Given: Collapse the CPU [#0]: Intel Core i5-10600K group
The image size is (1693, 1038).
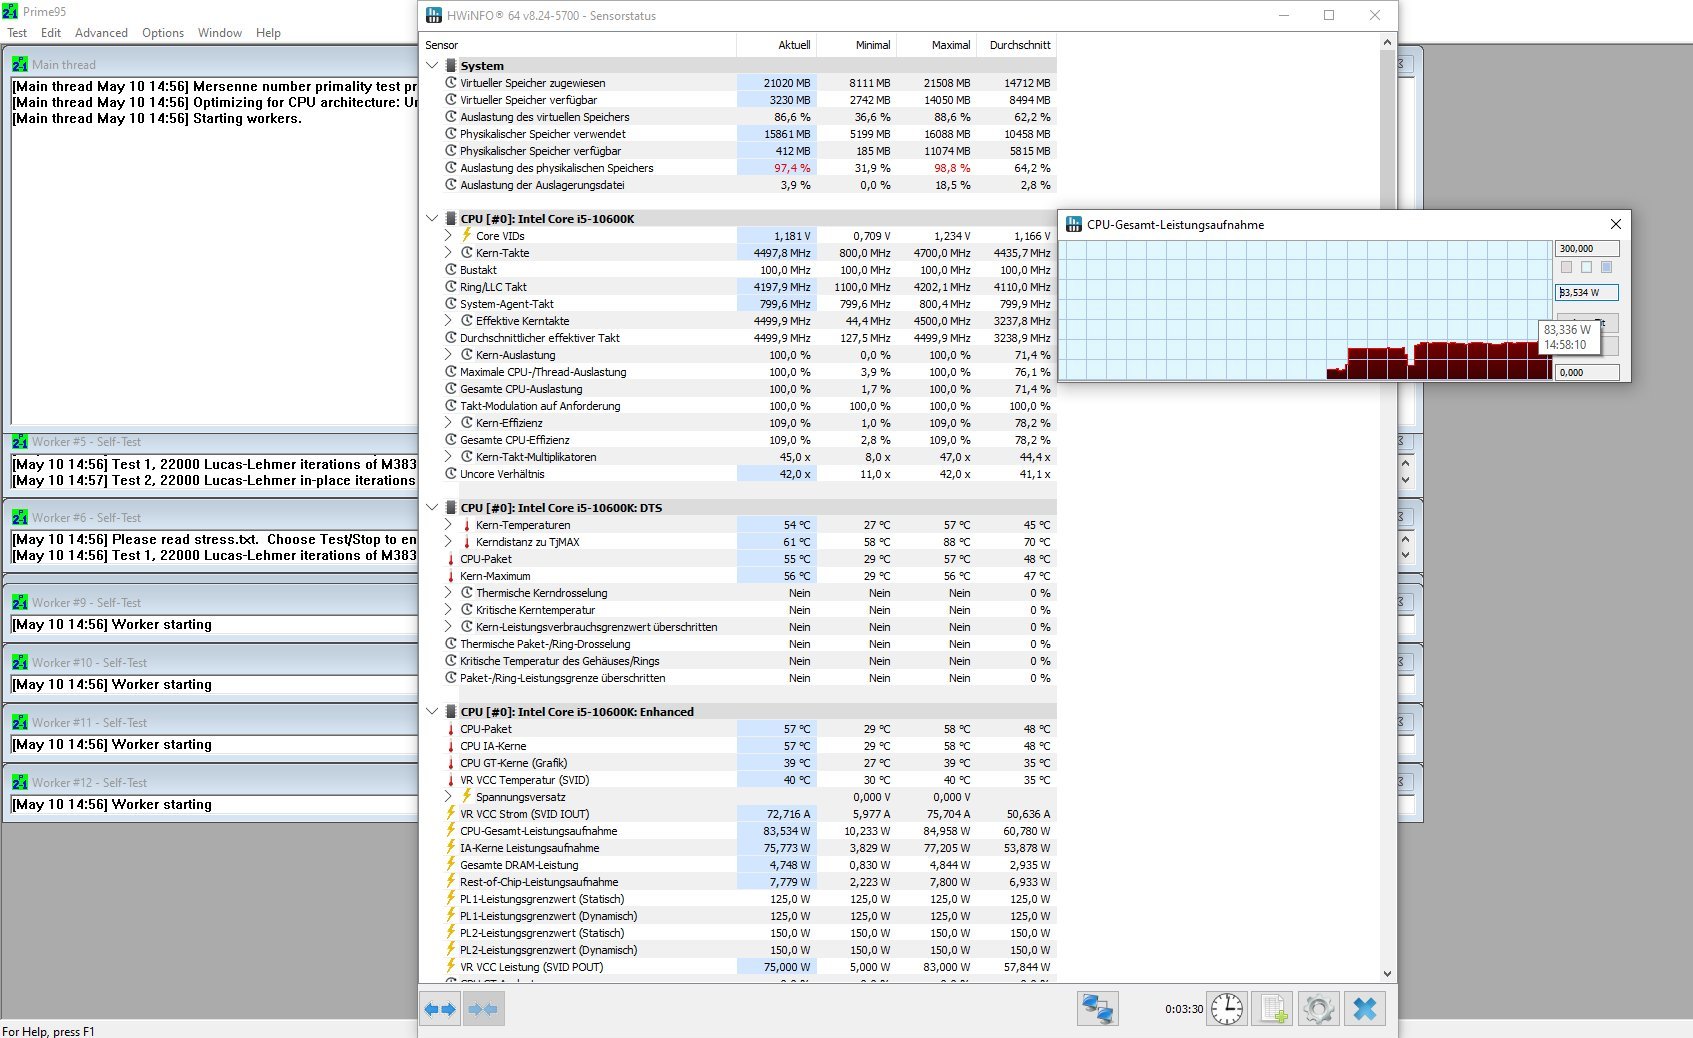Looking at the screenshot, I should [x=432, y=218].
